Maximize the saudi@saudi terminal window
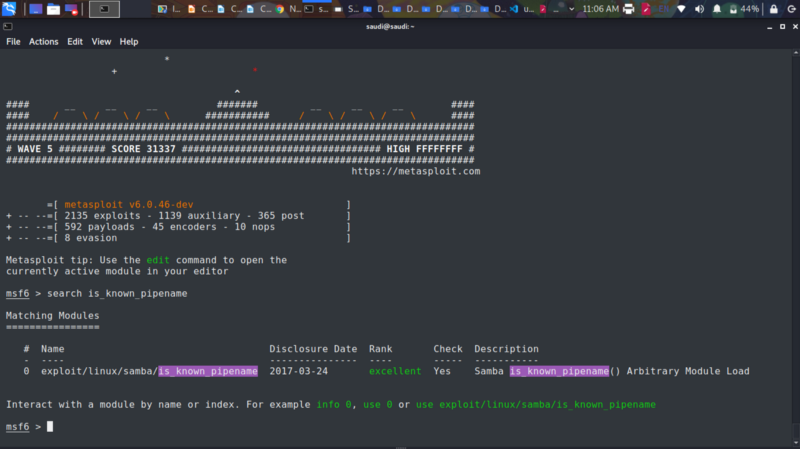The height and width of the screenshot is (449, 800). pyautogui.click(x=782, y=27)
